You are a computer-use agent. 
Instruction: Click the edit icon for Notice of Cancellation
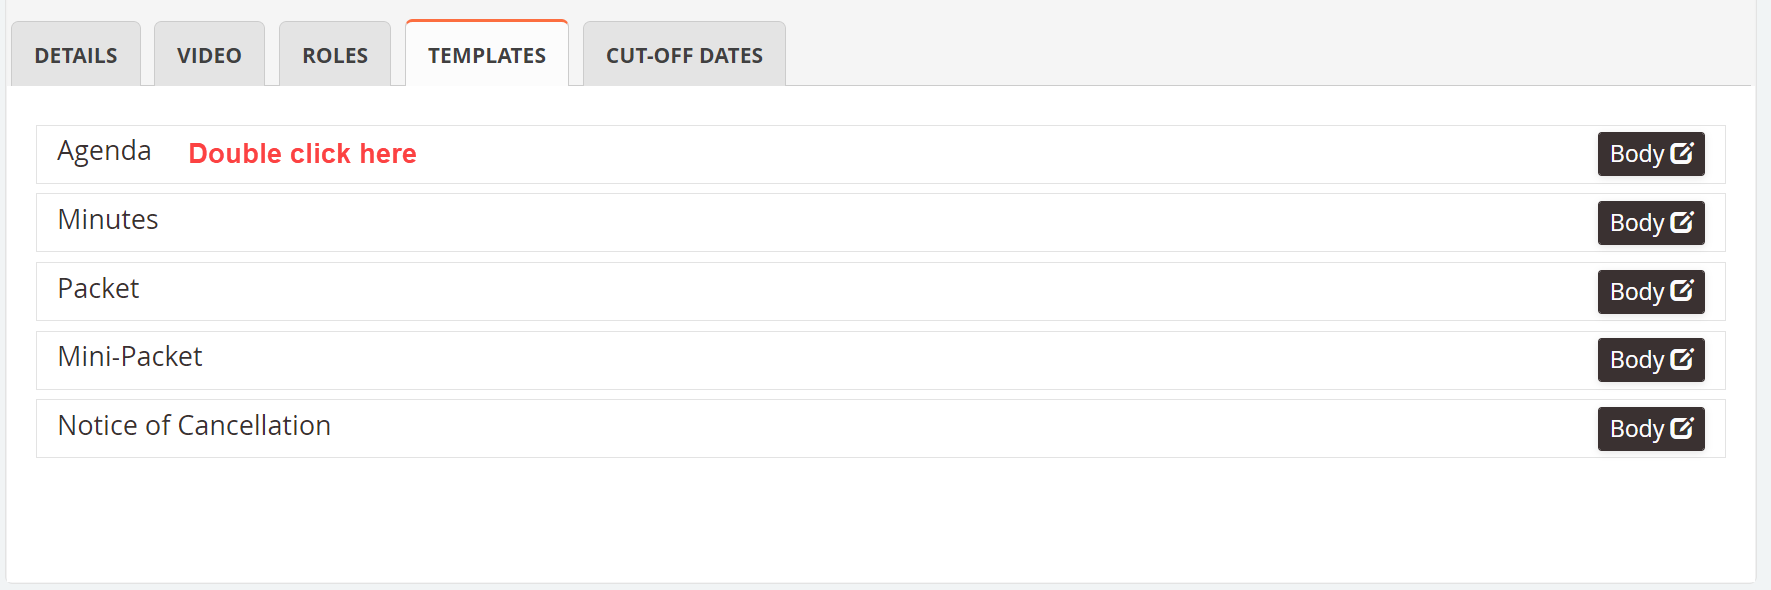pyautogui.click(x=1682, y=428)
